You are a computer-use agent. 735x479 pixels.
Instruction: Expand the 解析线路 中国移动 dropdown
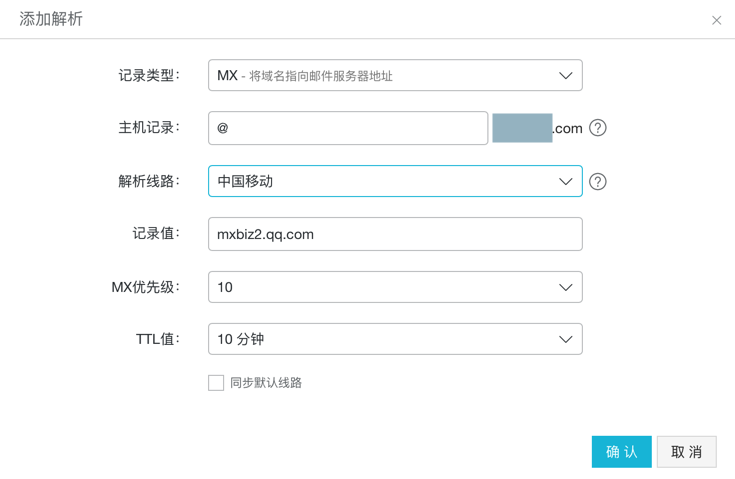(x=395, y=182)
